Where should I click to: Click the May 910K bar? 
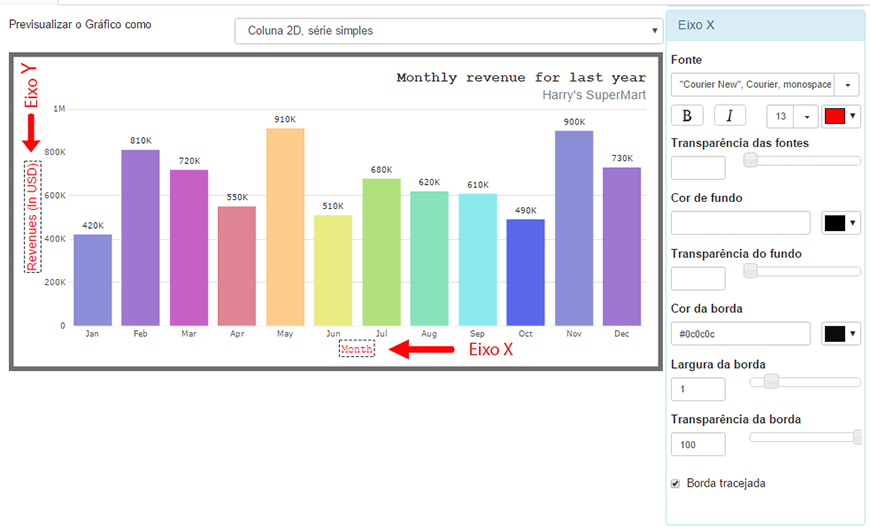coord(285,227)
